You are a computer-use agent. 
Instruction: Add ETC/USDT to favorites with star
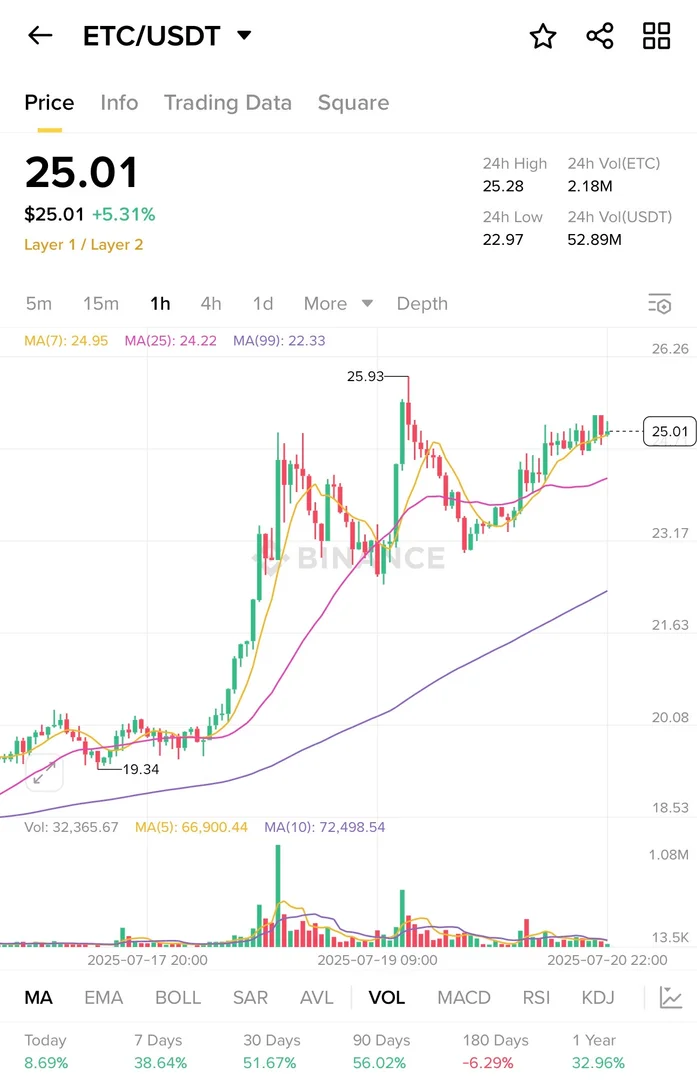543,37
